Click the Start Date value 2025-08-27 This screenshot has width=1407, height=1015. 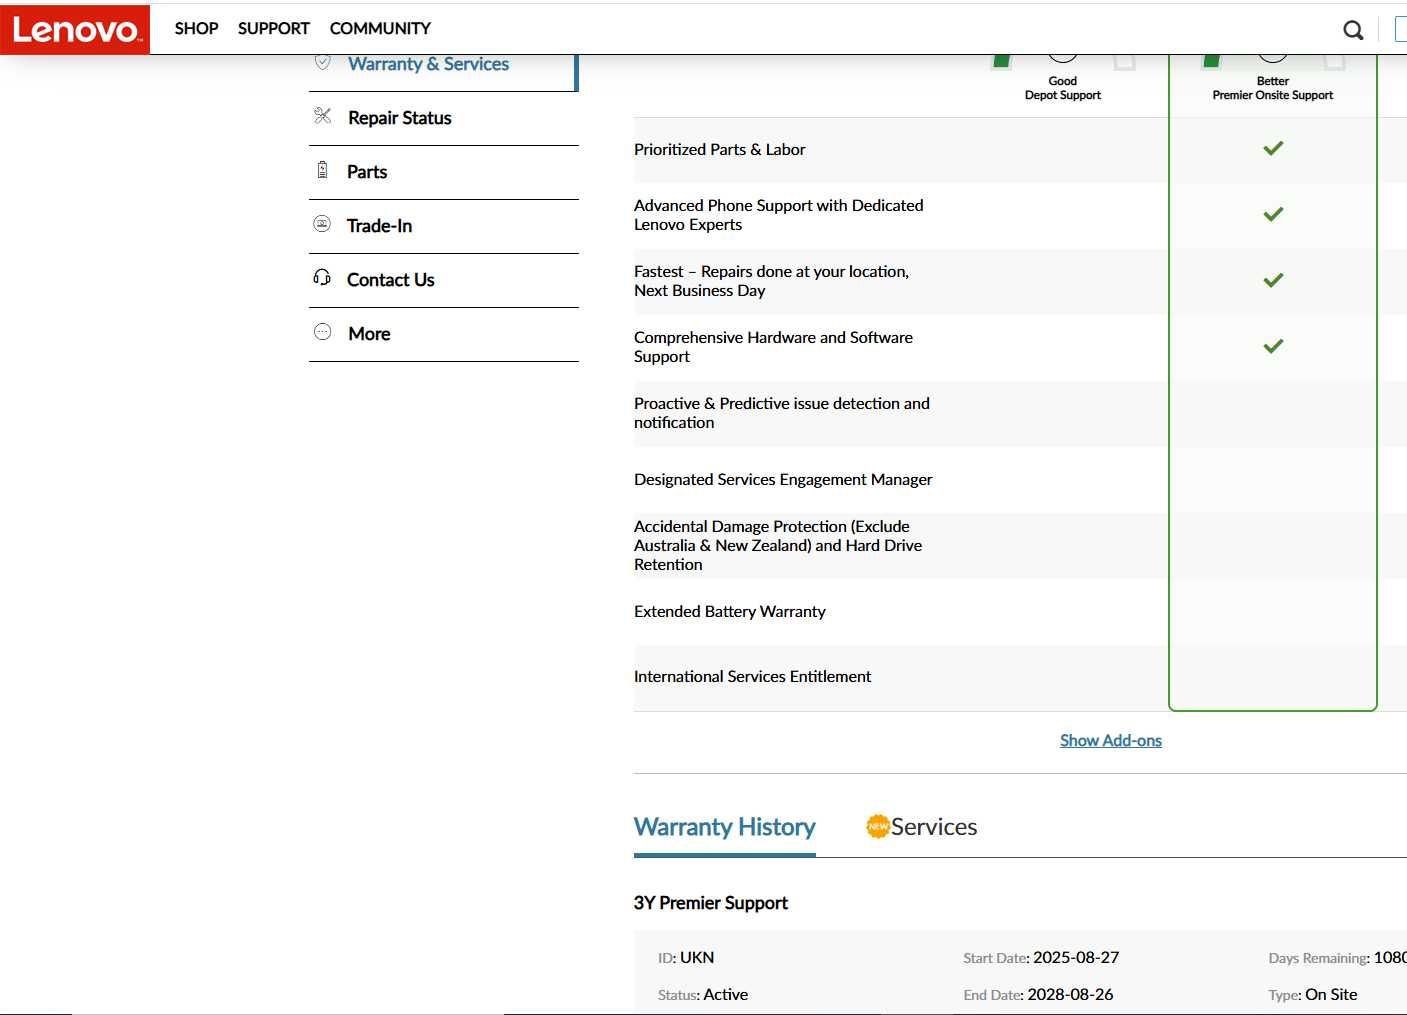click(x=1076, y=957)
